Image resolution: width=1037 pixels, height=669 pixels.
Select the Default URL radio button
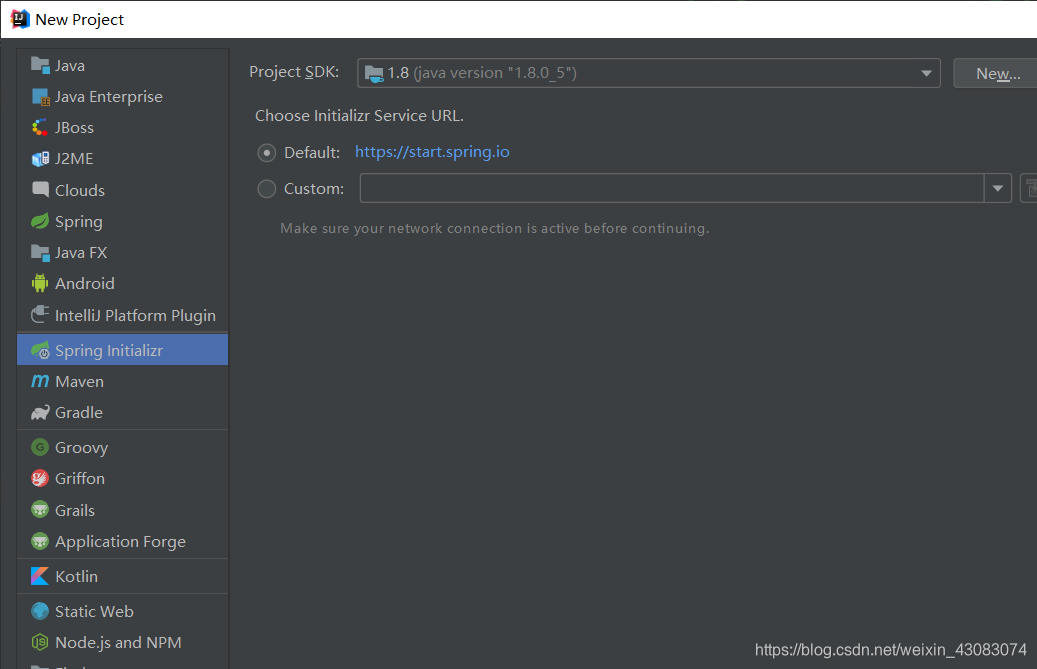[x=267, y=153]
